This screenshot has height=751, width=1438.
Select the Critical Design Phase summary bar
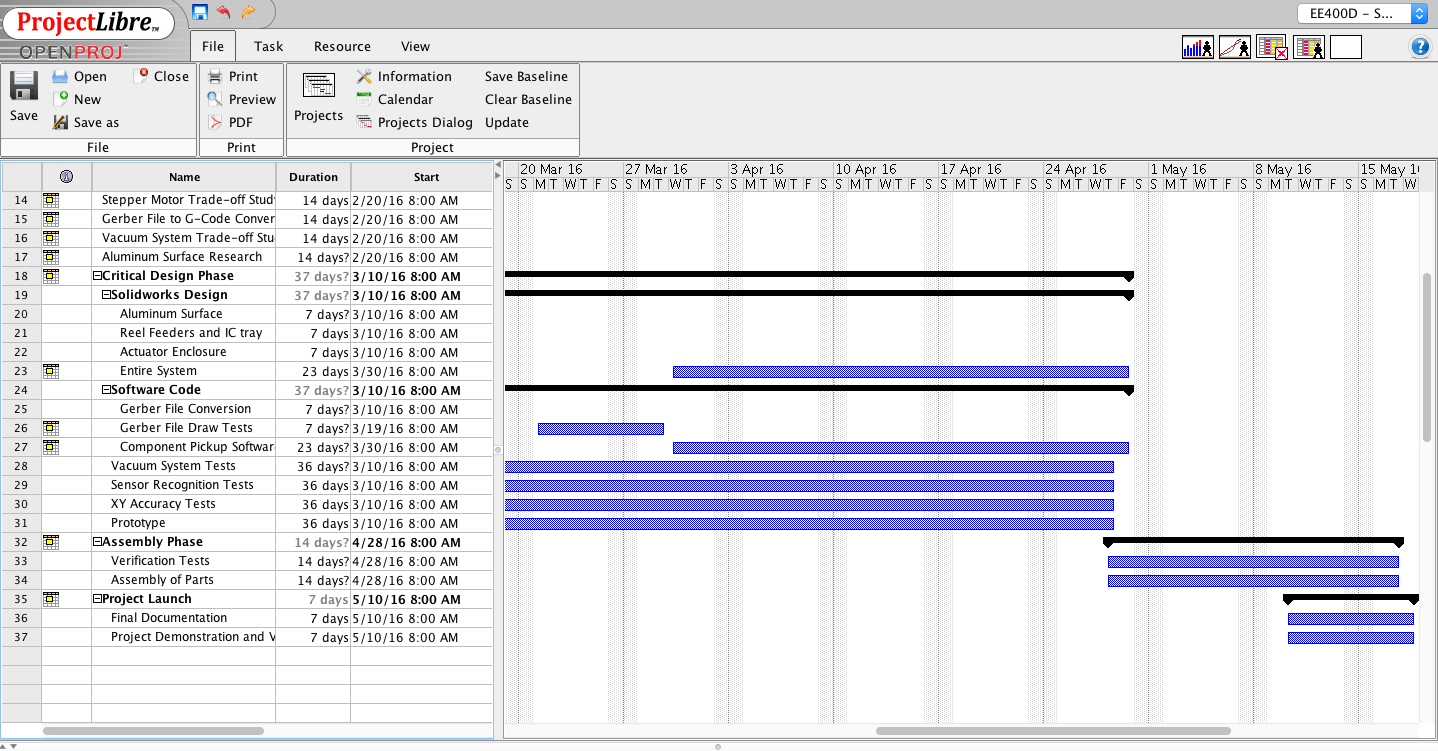[819, 275]
